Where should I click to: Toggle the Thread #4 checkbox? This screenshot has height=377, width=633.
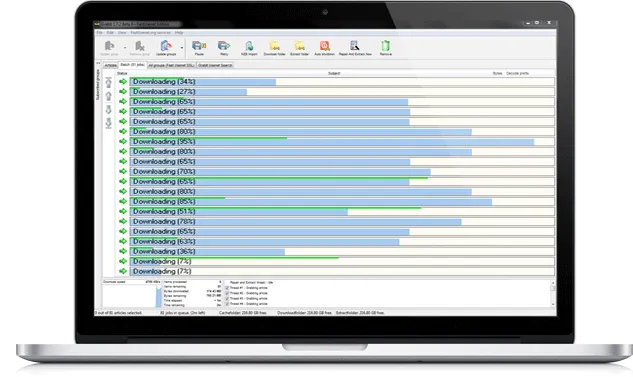tap(227, 304)
